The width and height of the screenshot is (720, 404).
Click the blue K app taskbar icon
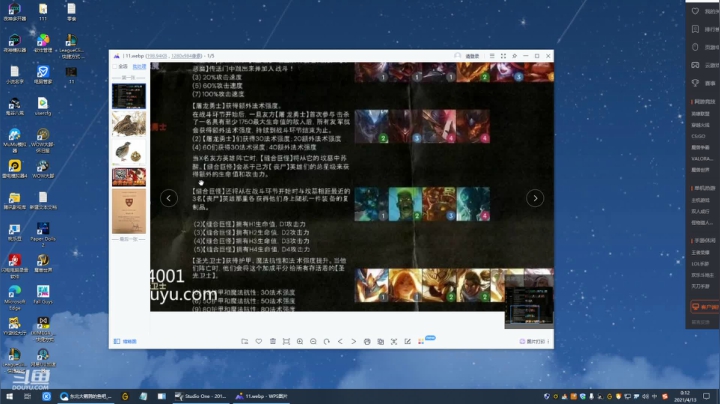tap(46, 396)
